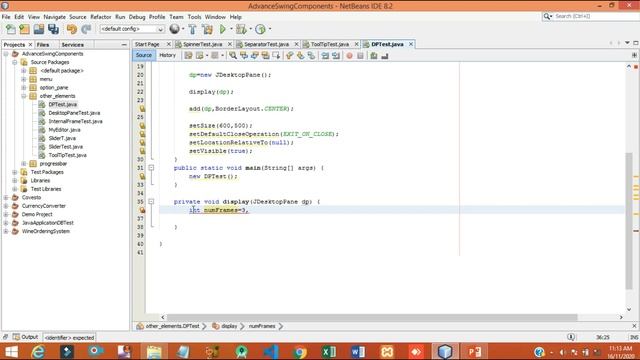This screenshot has height=360, width=640.
Task: Click the horizontal editor scrollbar thumb
Action: click(x=372, y=317)
